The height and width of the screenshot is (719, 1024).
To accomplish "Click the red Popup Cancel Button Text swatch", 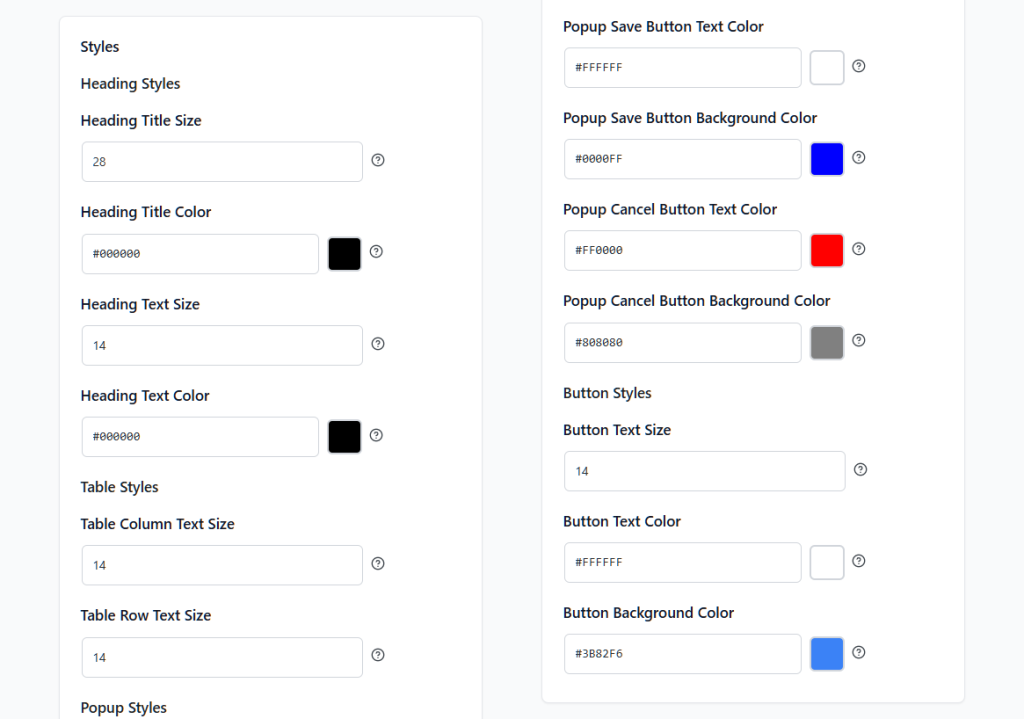I will tap(826, 249).
